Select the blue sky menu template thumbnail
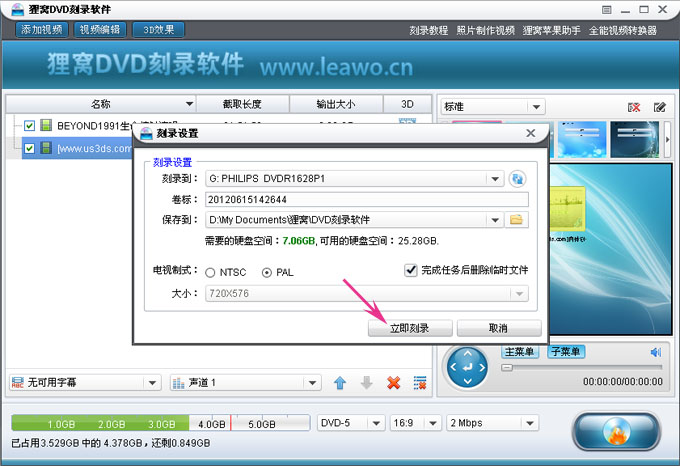Screen dimensions: 680x466 tap(582, 139)
